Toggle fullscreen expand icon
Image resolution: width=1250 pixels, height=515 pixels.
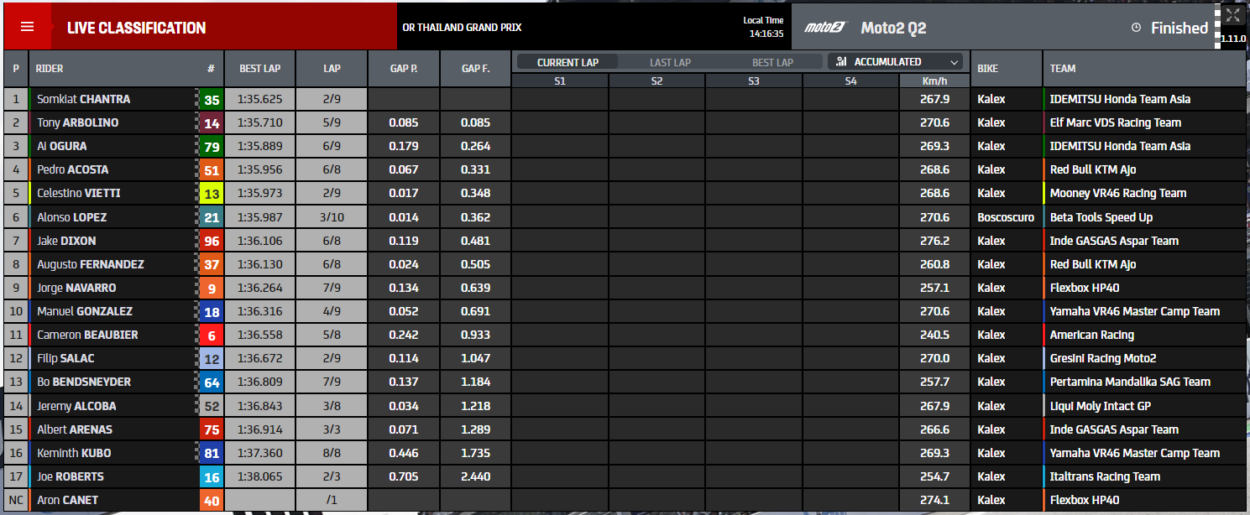pos(1233,16)
